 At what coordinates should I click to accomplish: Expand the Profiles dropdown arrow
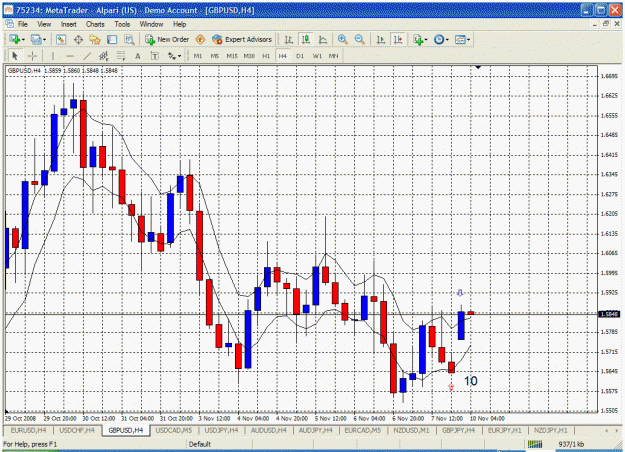[44, 40]
